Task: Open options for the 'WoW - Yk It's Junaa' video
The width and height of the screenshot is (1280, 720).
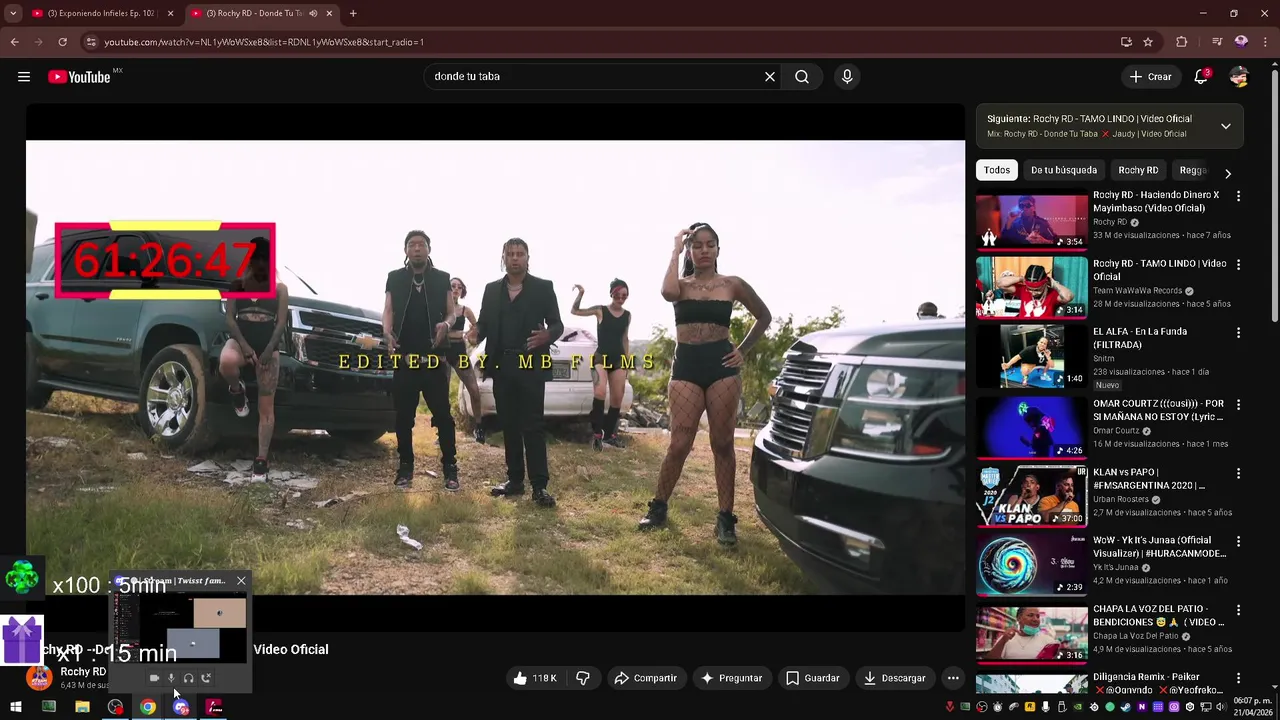Action: 1238,542
